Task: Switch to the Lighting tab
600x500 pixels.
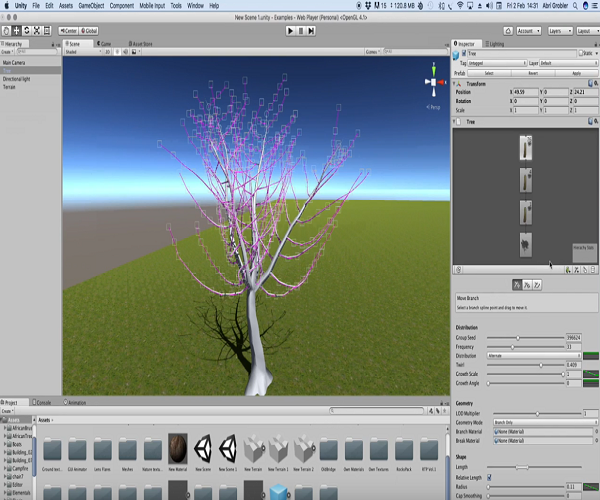Action: coord(495,44)
